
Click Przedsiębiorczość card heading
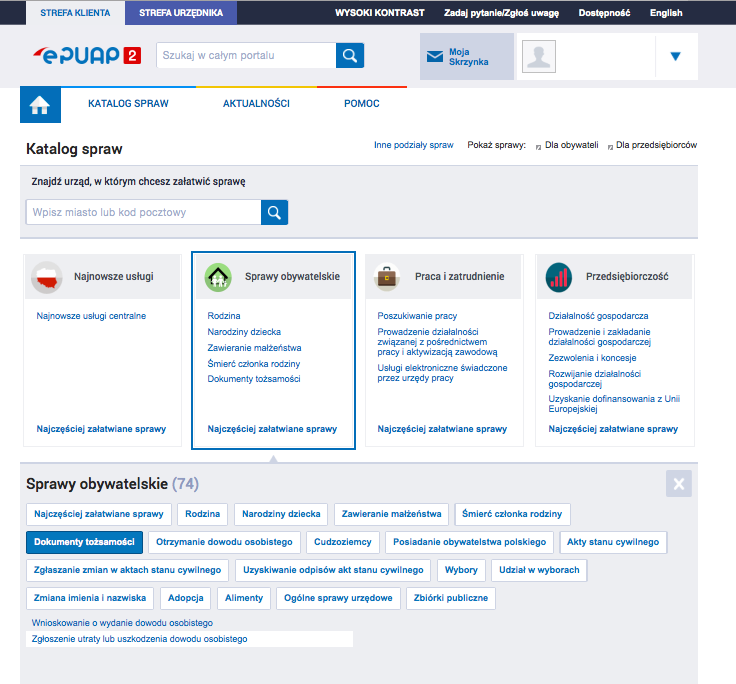[x=627, y=277]
